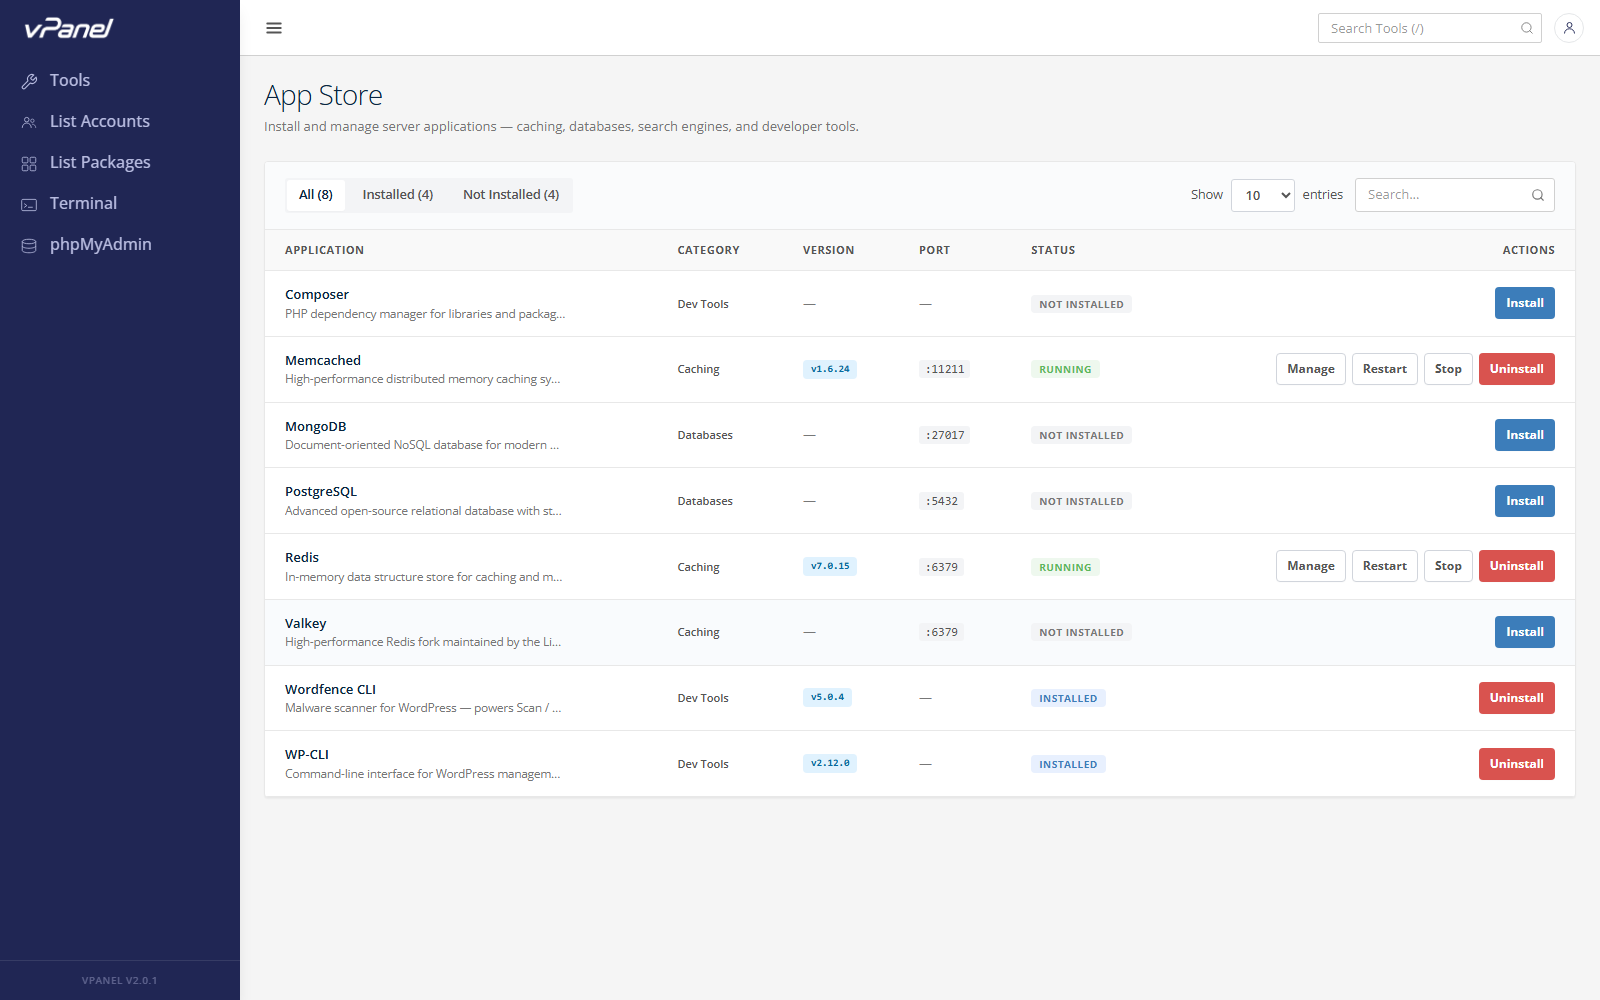The height and width of the screenshot is (1000, 1600).
Task: Switch to the All (8) tab
Action: click(x=316, y=195)
